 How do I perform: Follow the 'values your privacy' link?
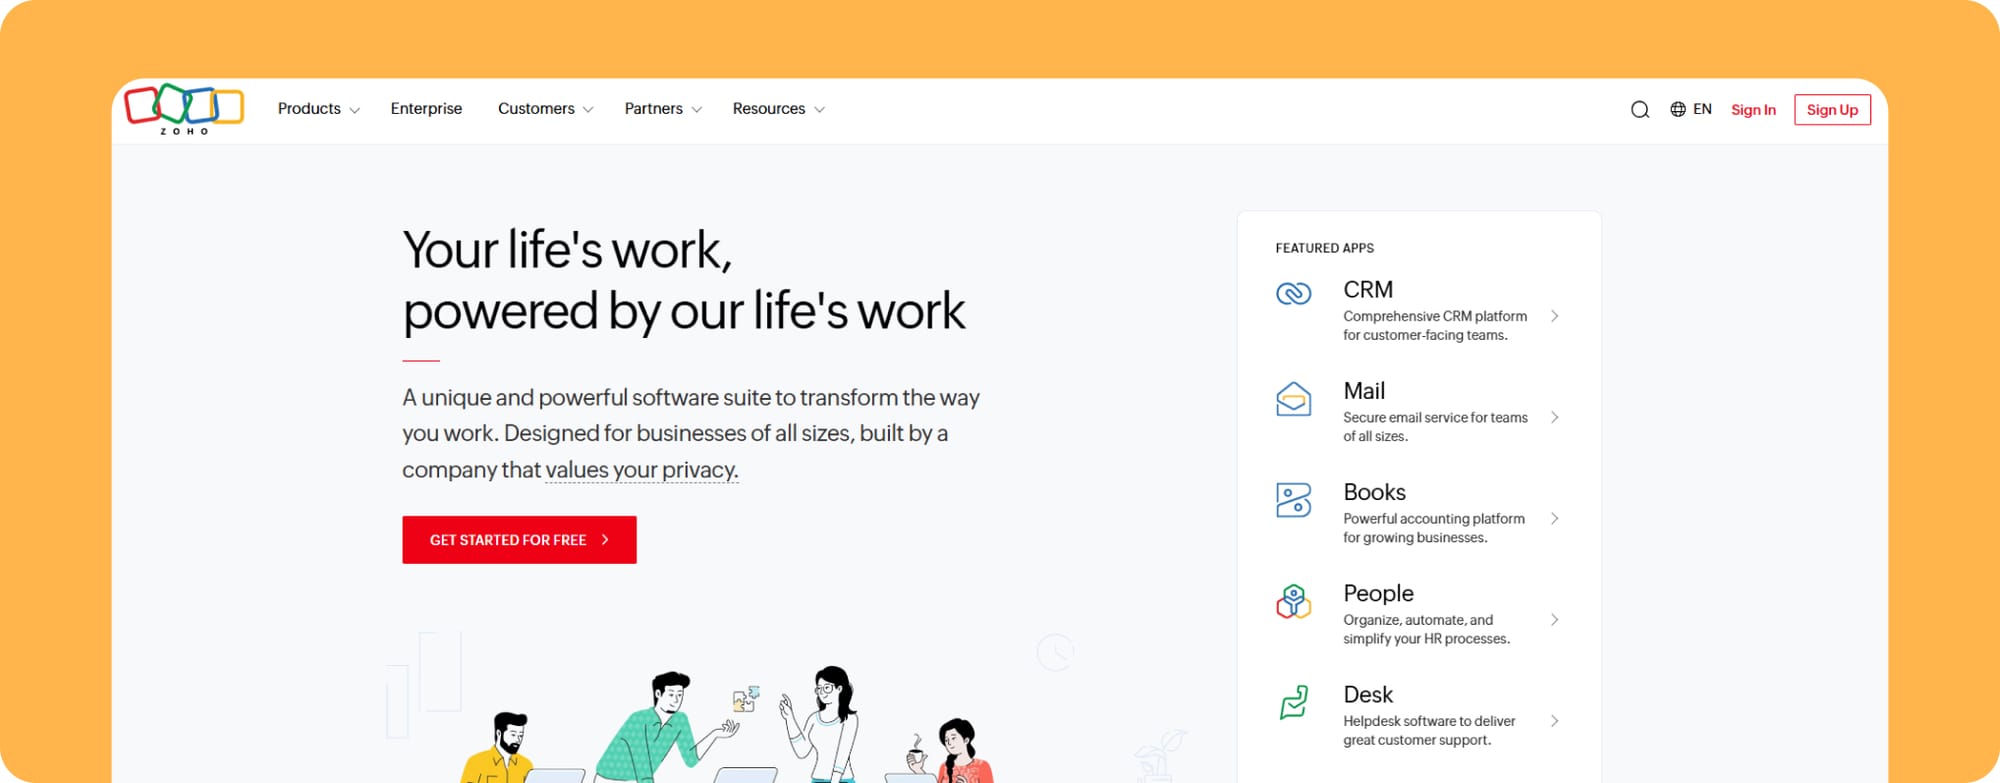[642, 470]
